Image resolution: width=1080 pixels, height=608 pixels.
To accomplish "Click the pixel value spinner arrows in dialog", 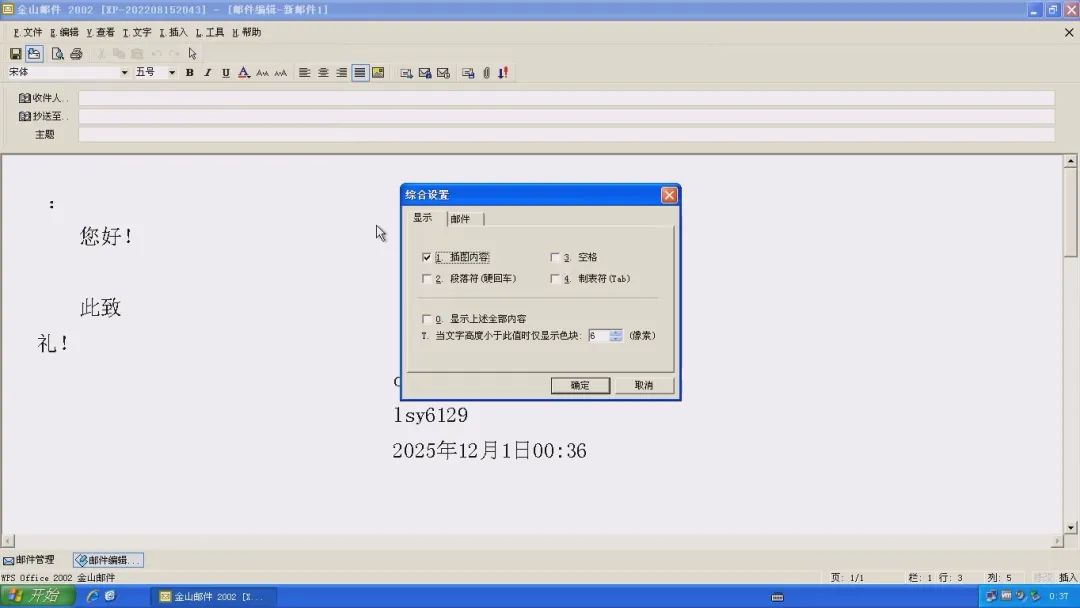I will (x=616, y=335).
